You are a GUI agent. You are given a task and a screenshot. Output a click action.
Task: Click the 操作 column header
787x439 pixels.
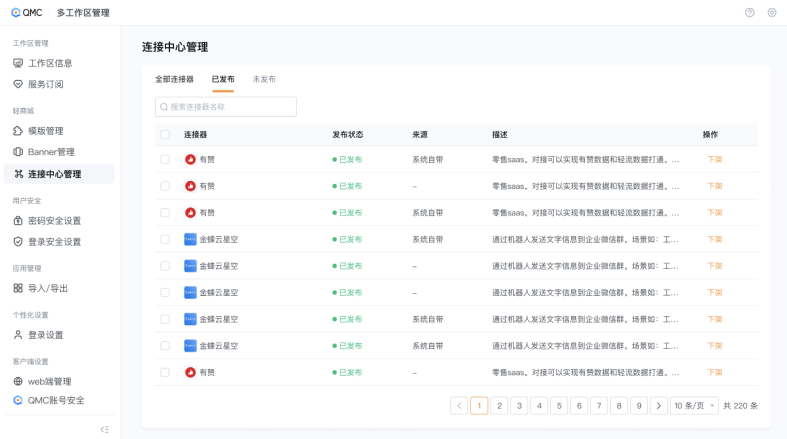point(710,134)
